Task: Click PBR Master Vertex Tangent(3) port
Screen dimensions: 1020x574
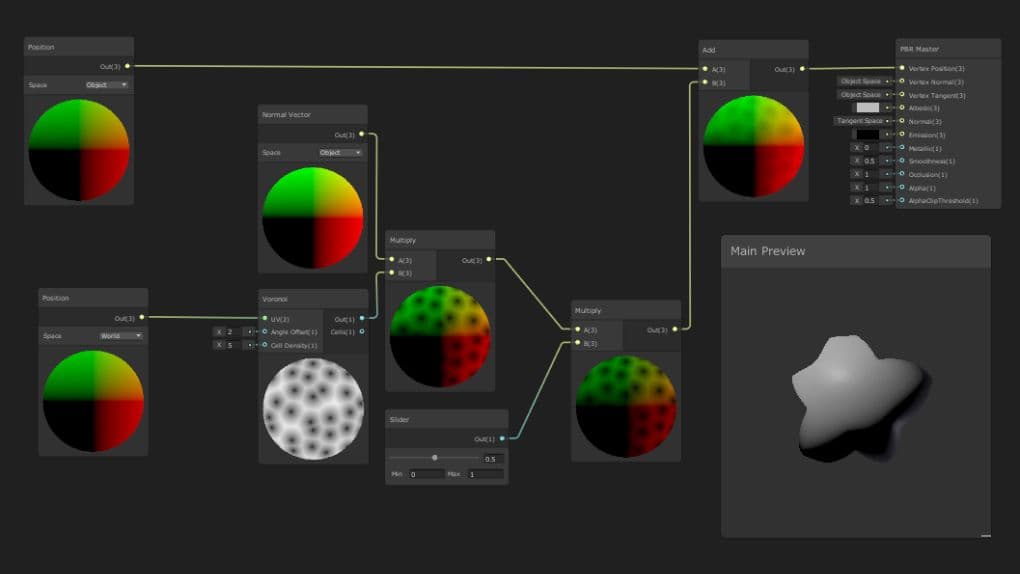Action: [x=902, y=94]
